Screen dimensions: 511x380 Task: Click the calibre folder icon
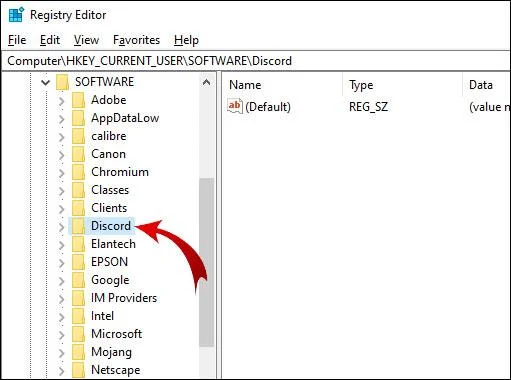point(78,136)
